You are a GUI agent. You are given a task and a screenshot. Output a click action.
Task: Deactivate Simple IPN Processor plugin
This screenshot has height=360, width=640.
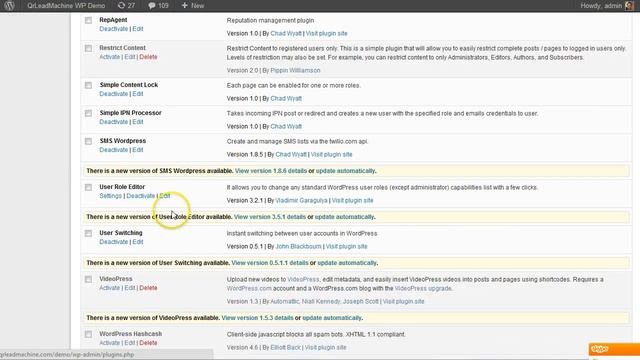113,122
